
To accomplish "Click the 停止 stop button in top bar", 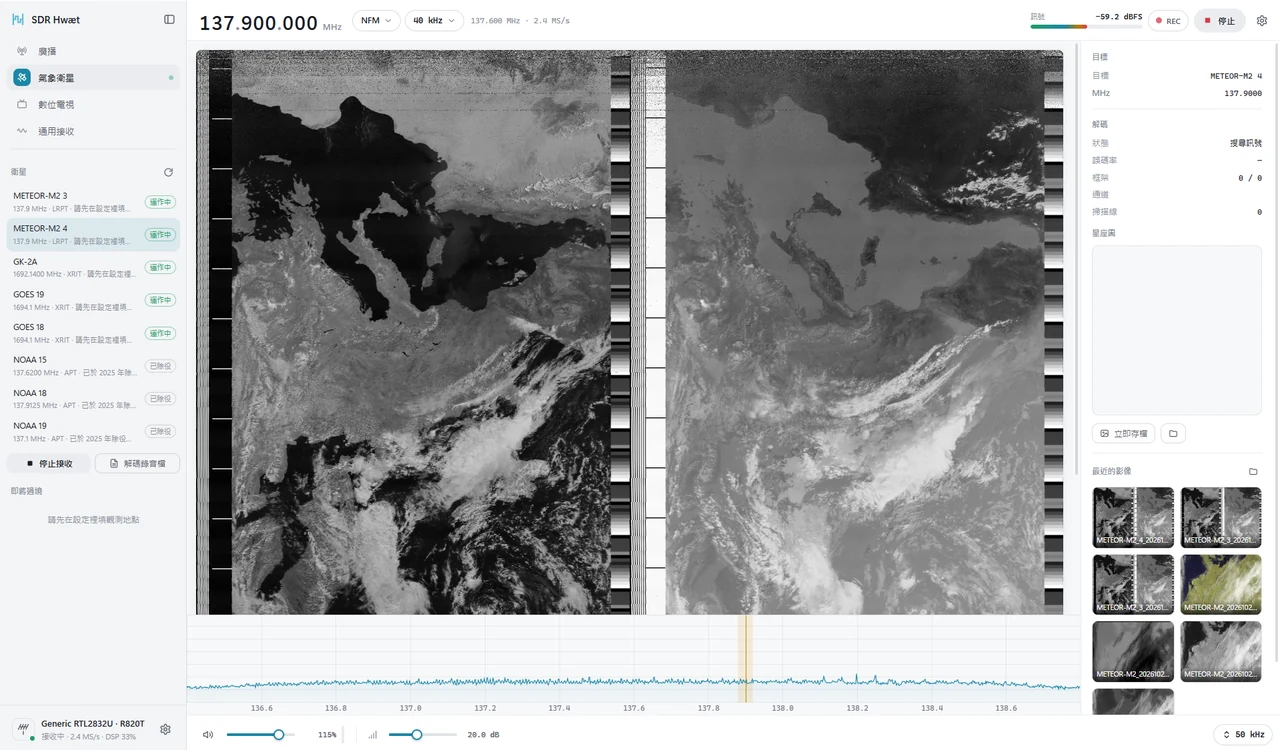I will click(1219, 21).
